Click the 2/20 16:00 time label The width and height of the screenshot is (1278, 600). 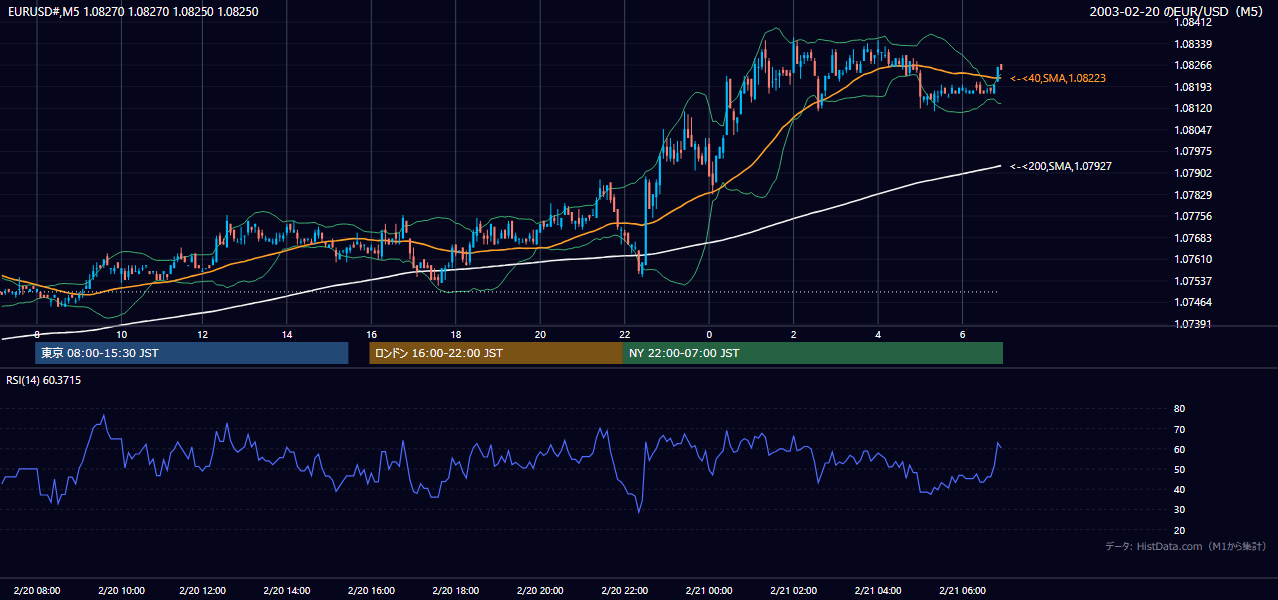[371, 590]
